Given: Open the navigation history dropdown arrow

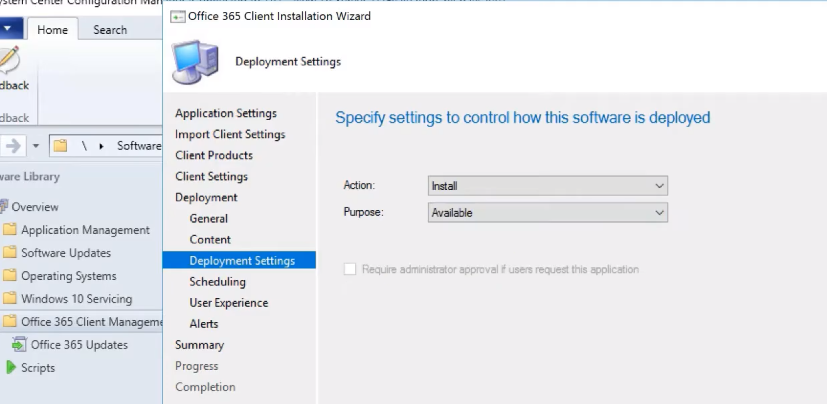Looking at the screenshot, I should (x=36, y=146).
